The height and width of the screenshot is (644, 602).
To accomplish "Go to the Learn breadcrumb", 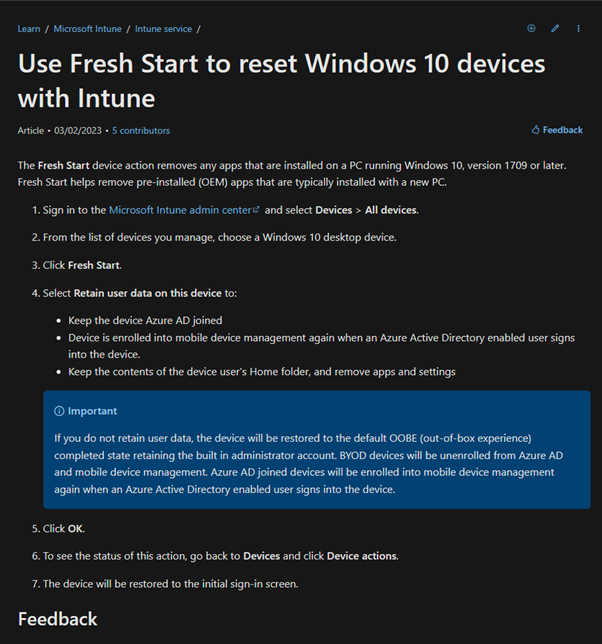I will [29, 29].
